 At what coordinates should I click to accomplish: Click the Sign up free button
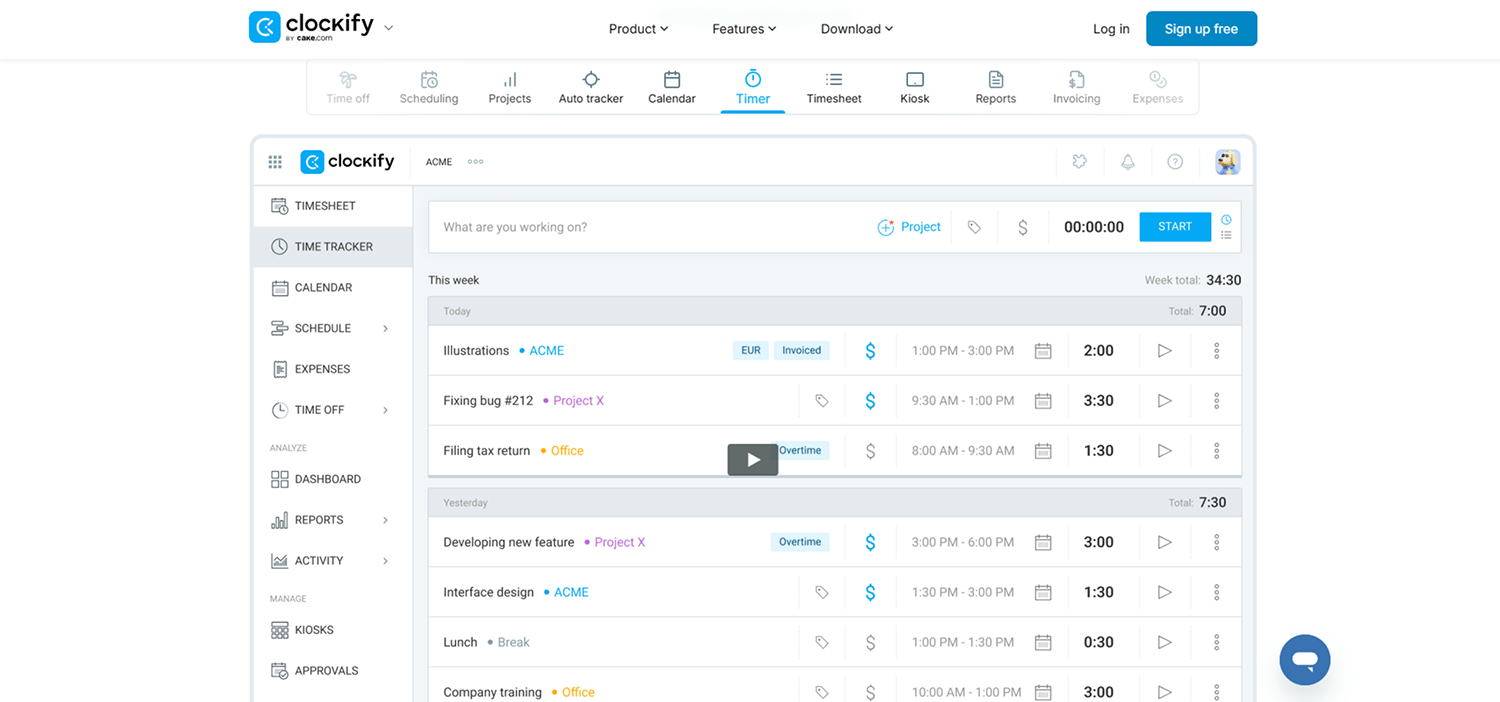click(1201, 29)
